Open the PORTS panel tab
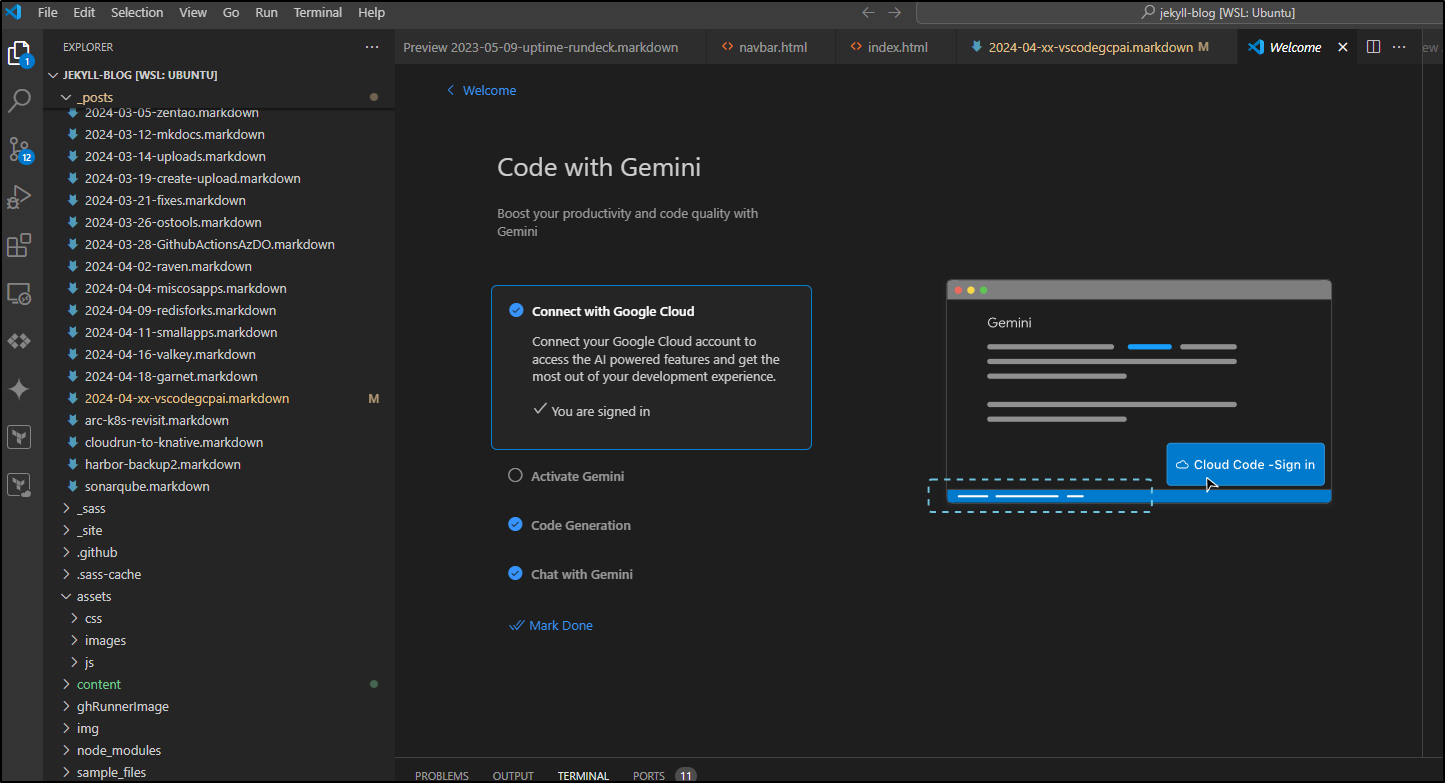Image resolution: width=1445 pixels, height=783 pixels. click(649, 776)
